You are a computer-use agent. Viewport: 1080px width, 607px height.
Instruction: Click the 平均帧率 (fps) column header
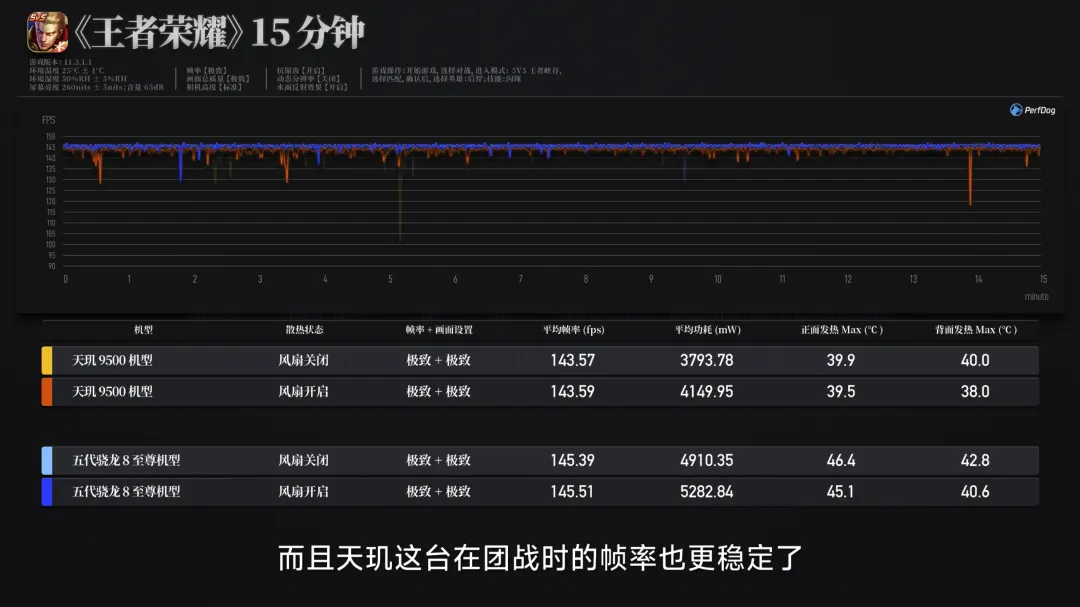tap(573, 330)
